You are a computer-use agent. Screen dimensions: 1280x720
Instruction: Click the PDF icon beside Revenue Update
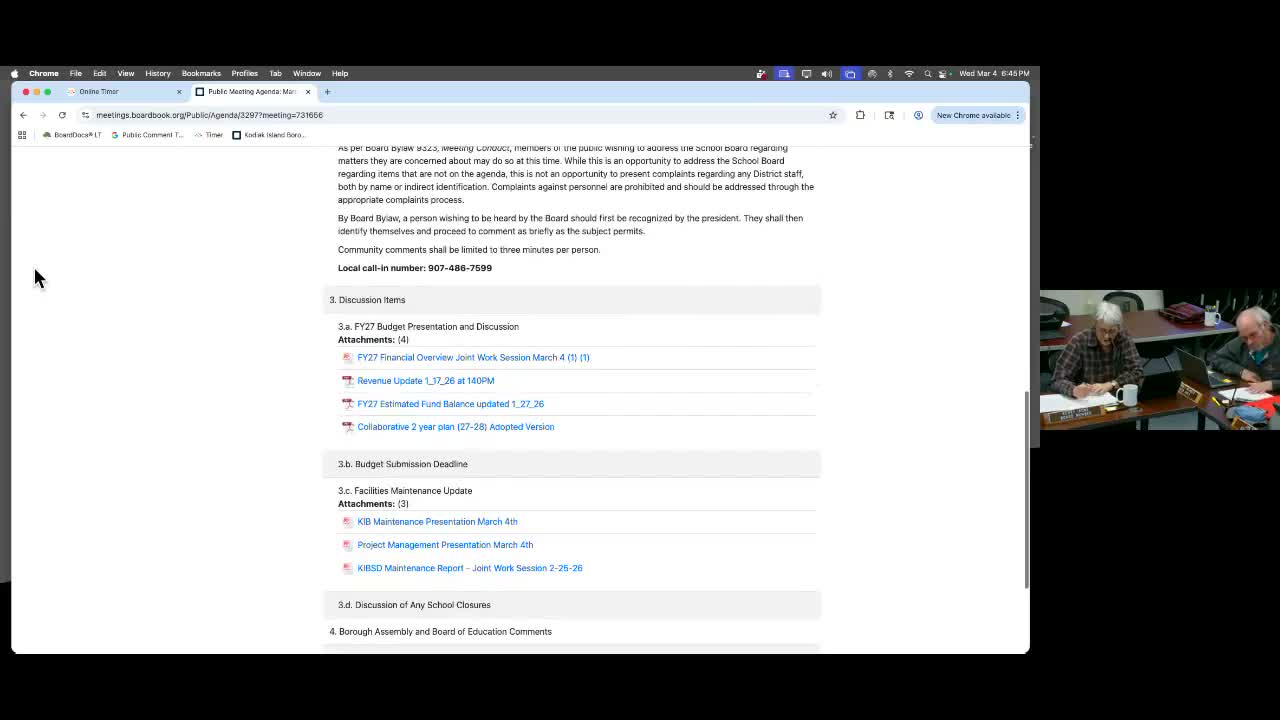(x=348, y=381)
